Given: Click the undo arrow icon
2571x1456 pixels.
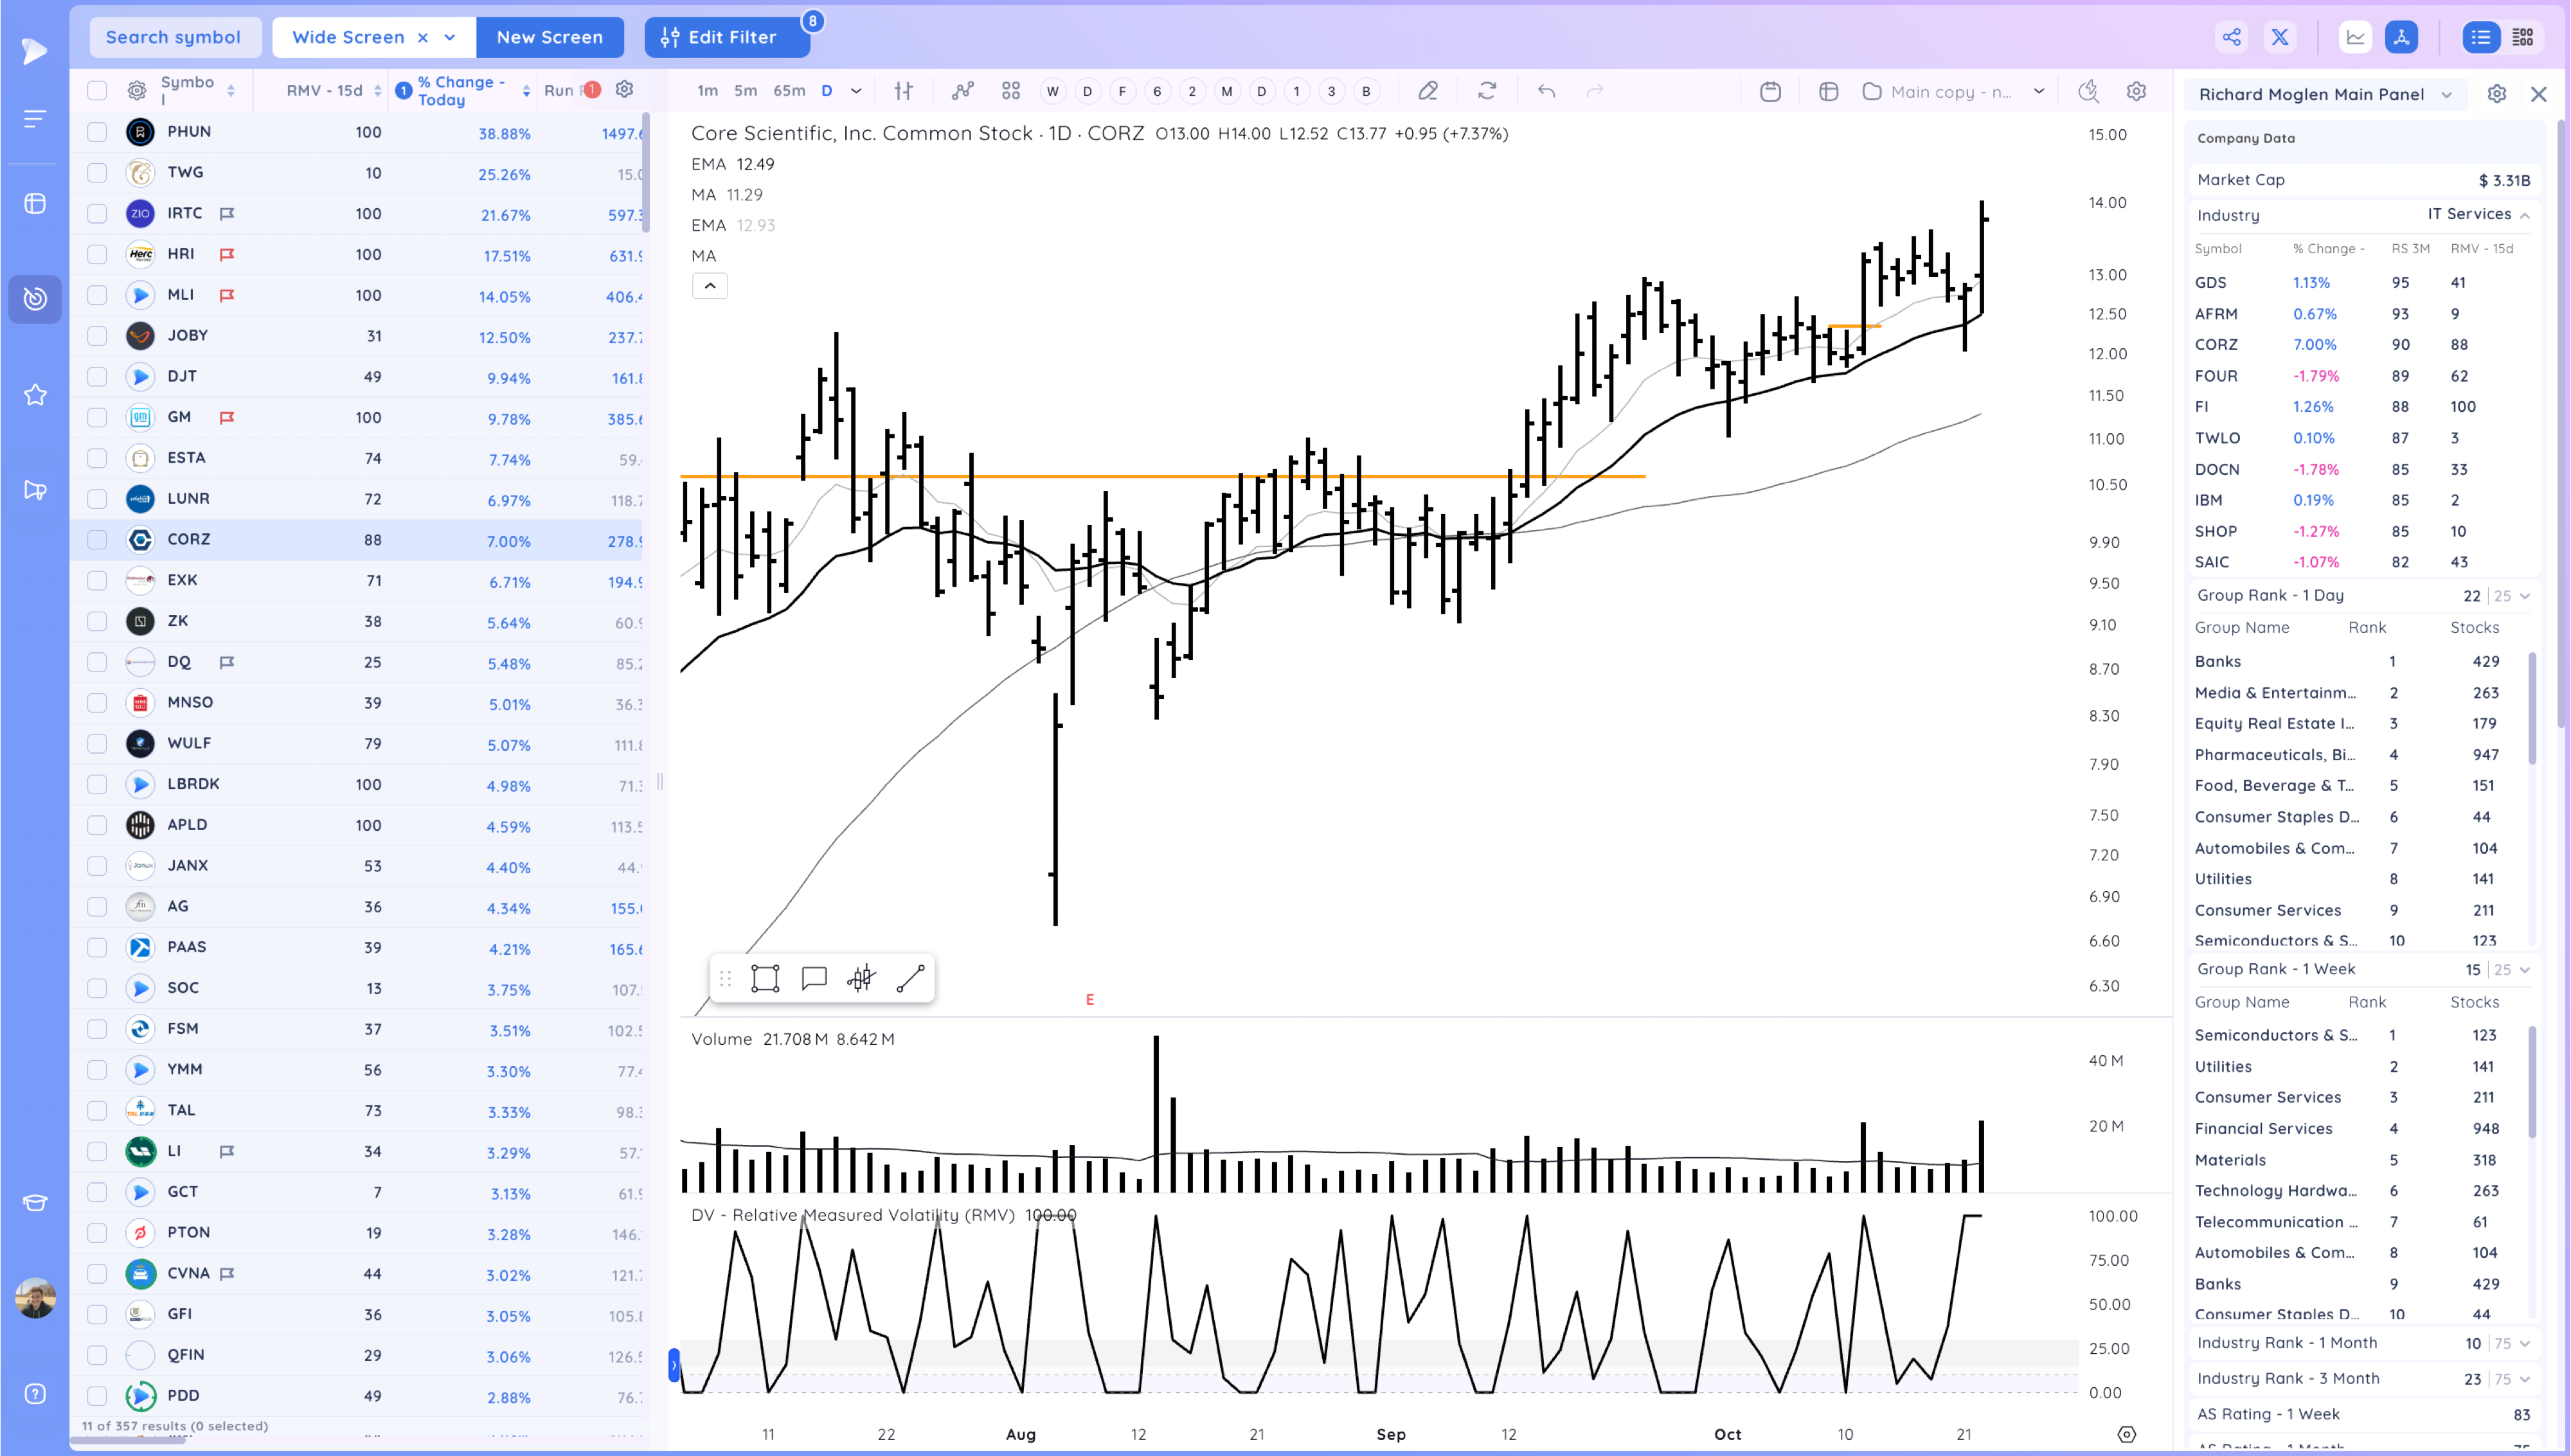Looking at the screenshot, I should 1546,91.
